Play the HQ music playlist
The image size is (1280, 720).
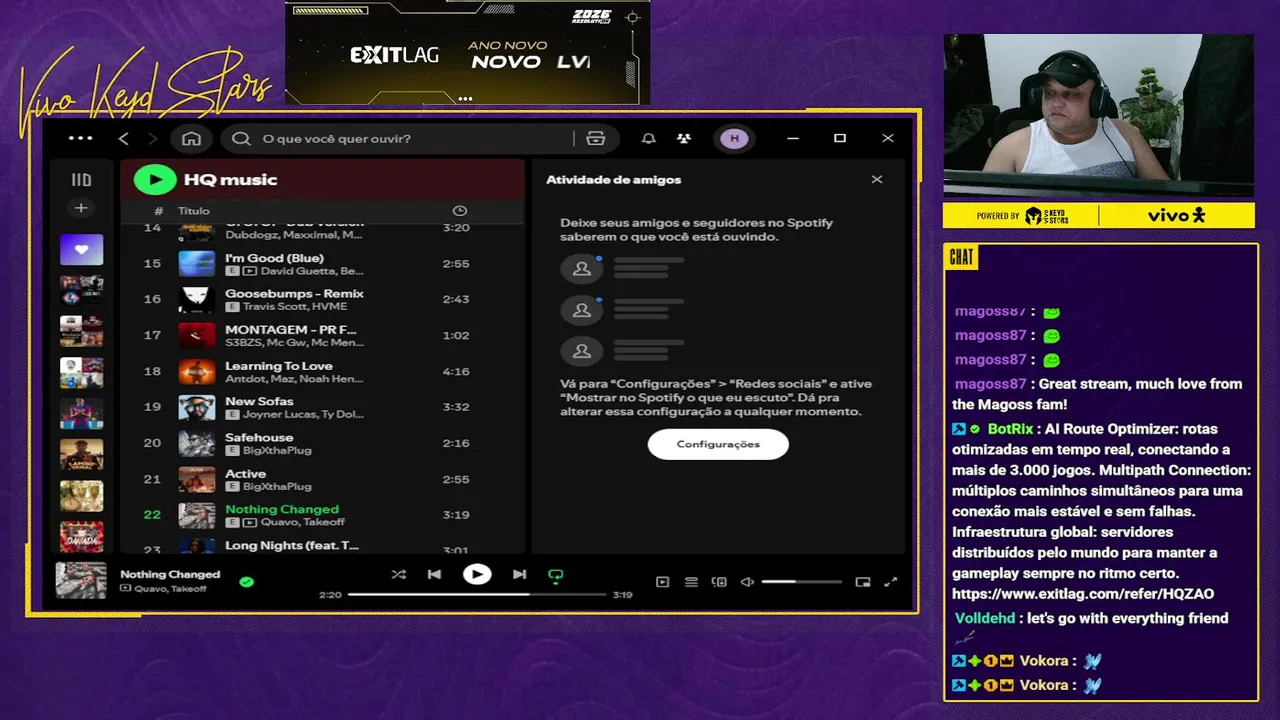coord(155,180)
